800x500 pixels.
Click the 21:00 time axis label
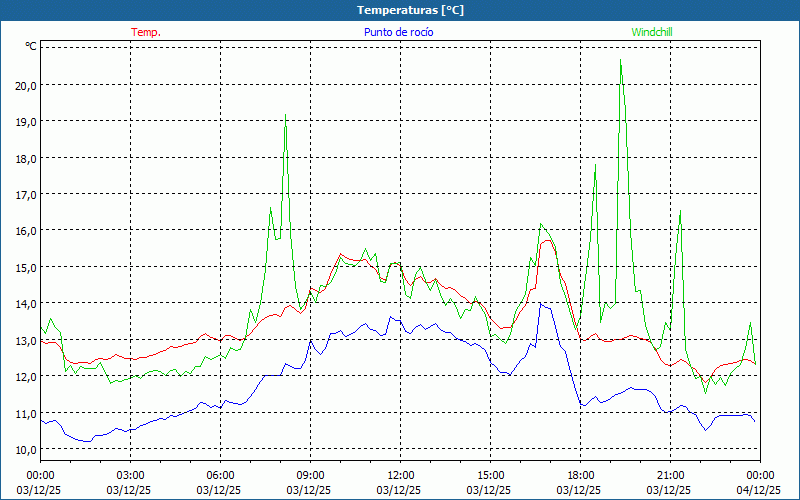[670, 474]
